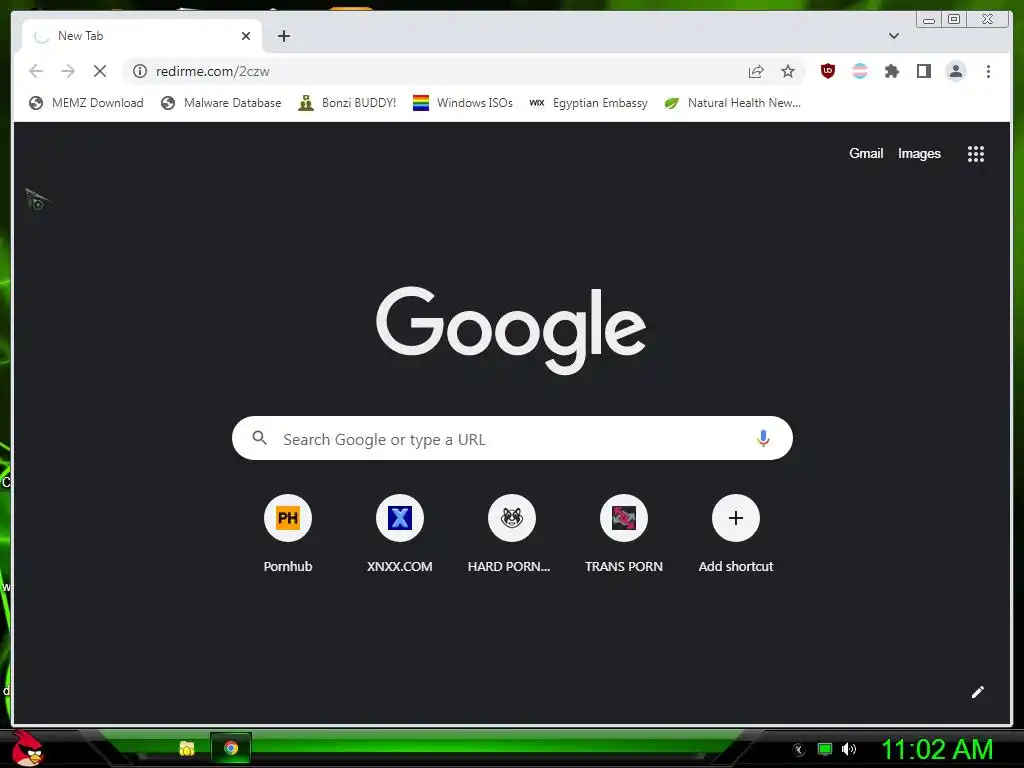Open the volume speaker tray icon
The image size is (1024, 768).
click(848, 749)
